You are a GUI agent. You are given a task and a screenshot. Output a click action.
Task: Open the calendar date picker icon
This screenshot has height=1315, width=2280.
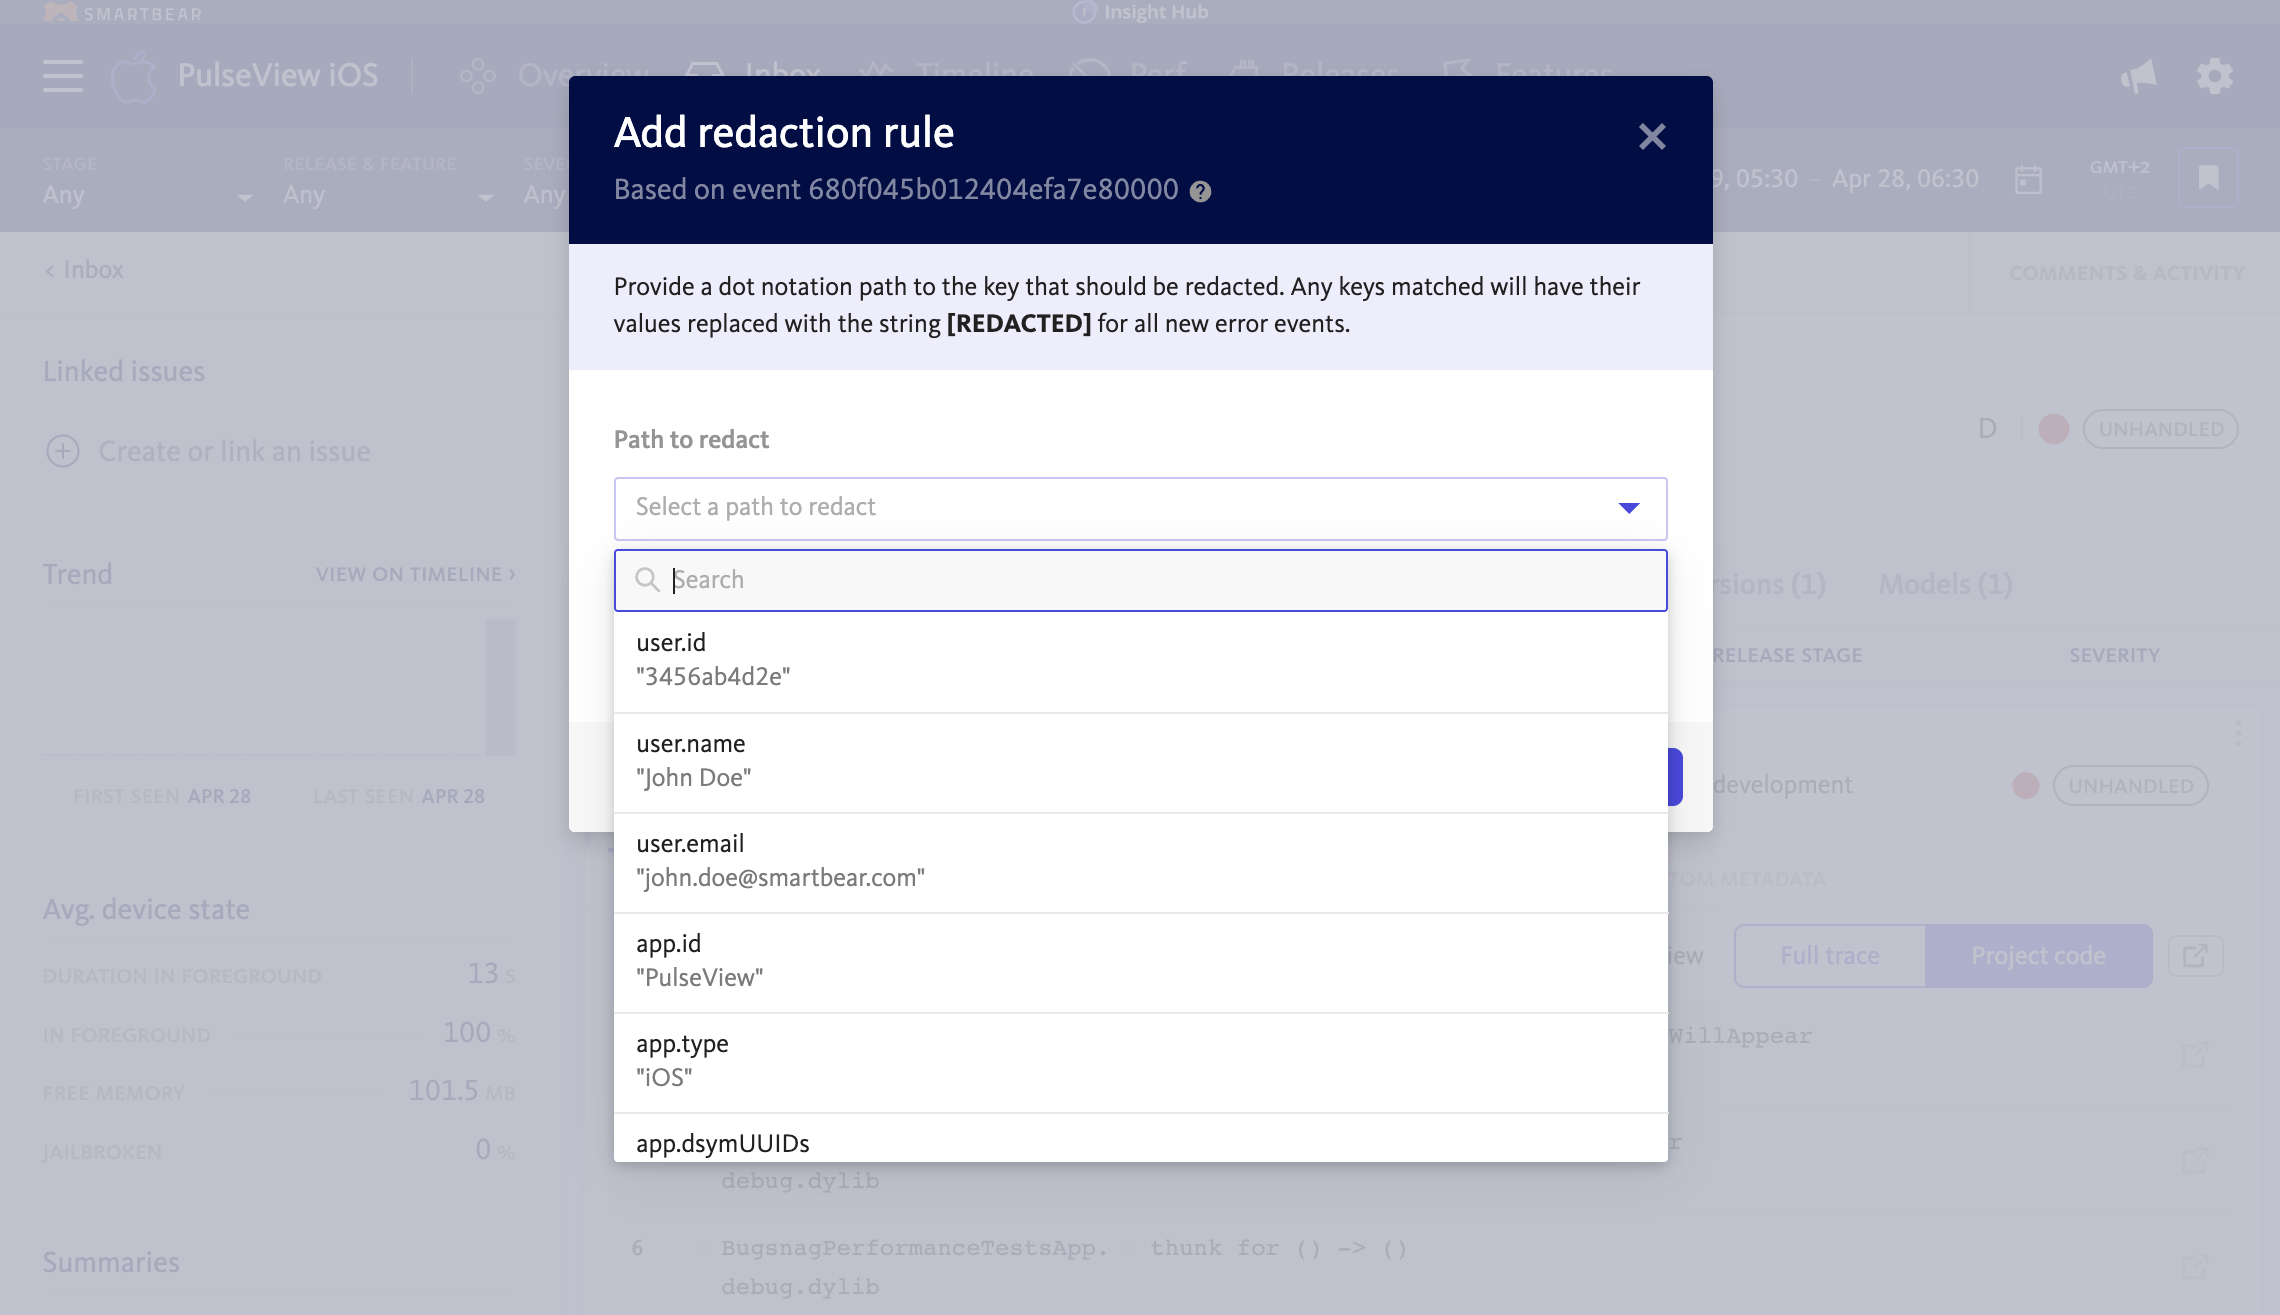point(2028,180)
